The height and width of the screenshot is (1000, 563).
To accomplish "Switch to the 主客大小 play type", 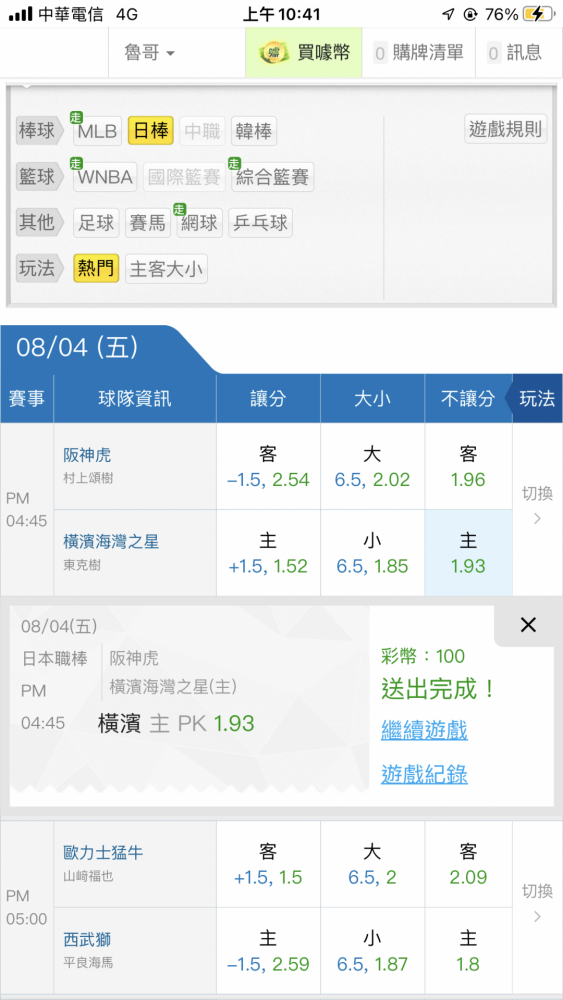I will (166, 268).
